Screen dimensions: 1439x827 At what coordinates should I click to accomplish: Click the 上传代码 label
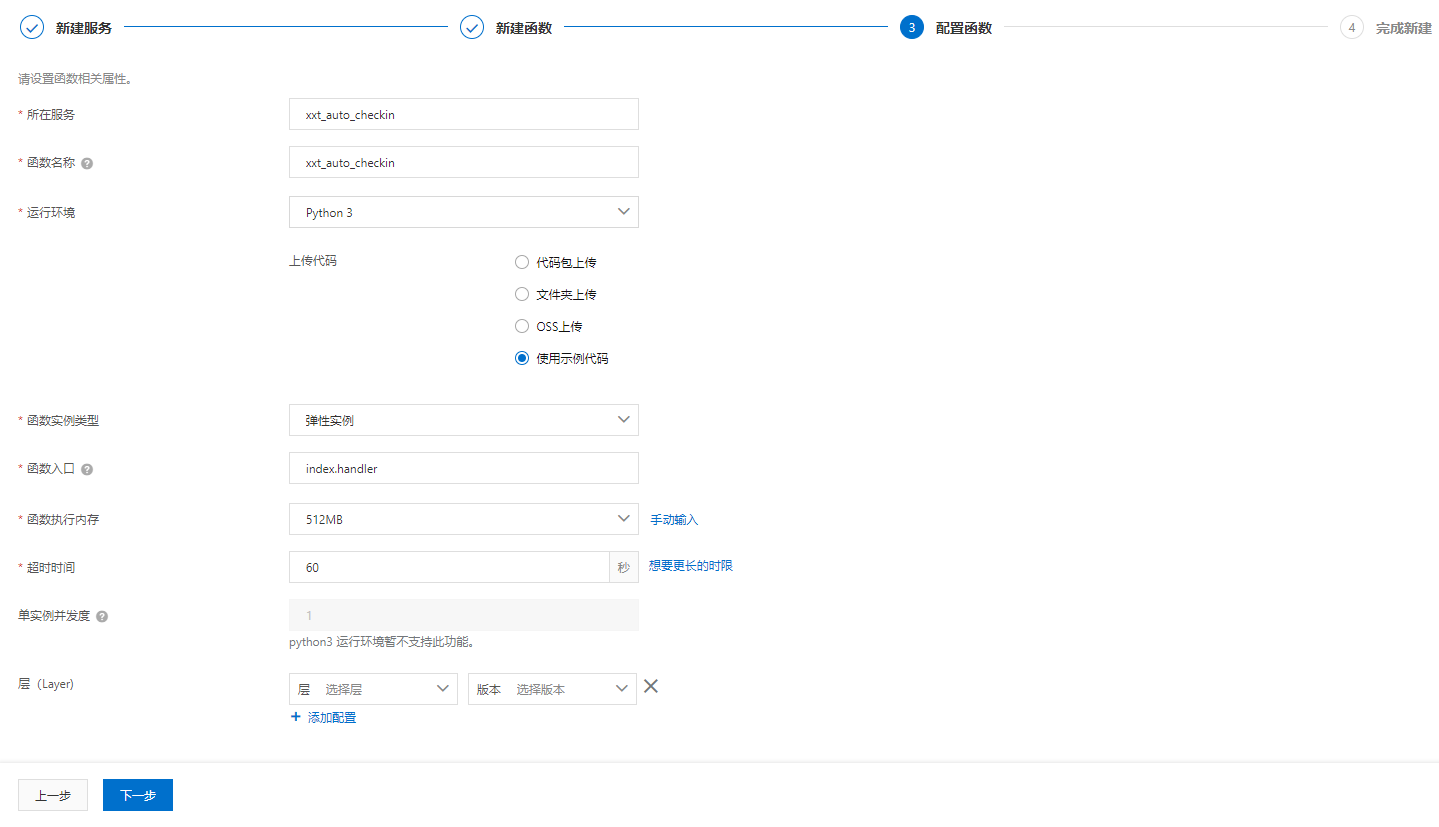[313, 261]
